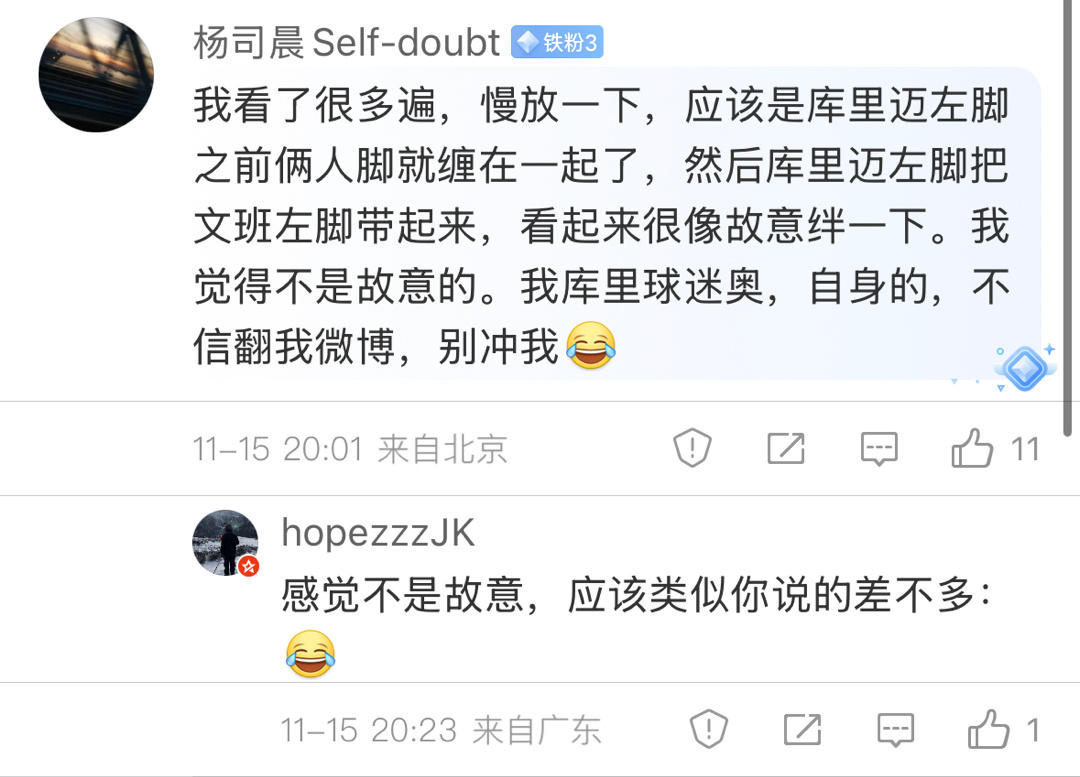Tap the comment text beginning 我看了很多遍
1080x777 pixels.
[x=601, y=226]
